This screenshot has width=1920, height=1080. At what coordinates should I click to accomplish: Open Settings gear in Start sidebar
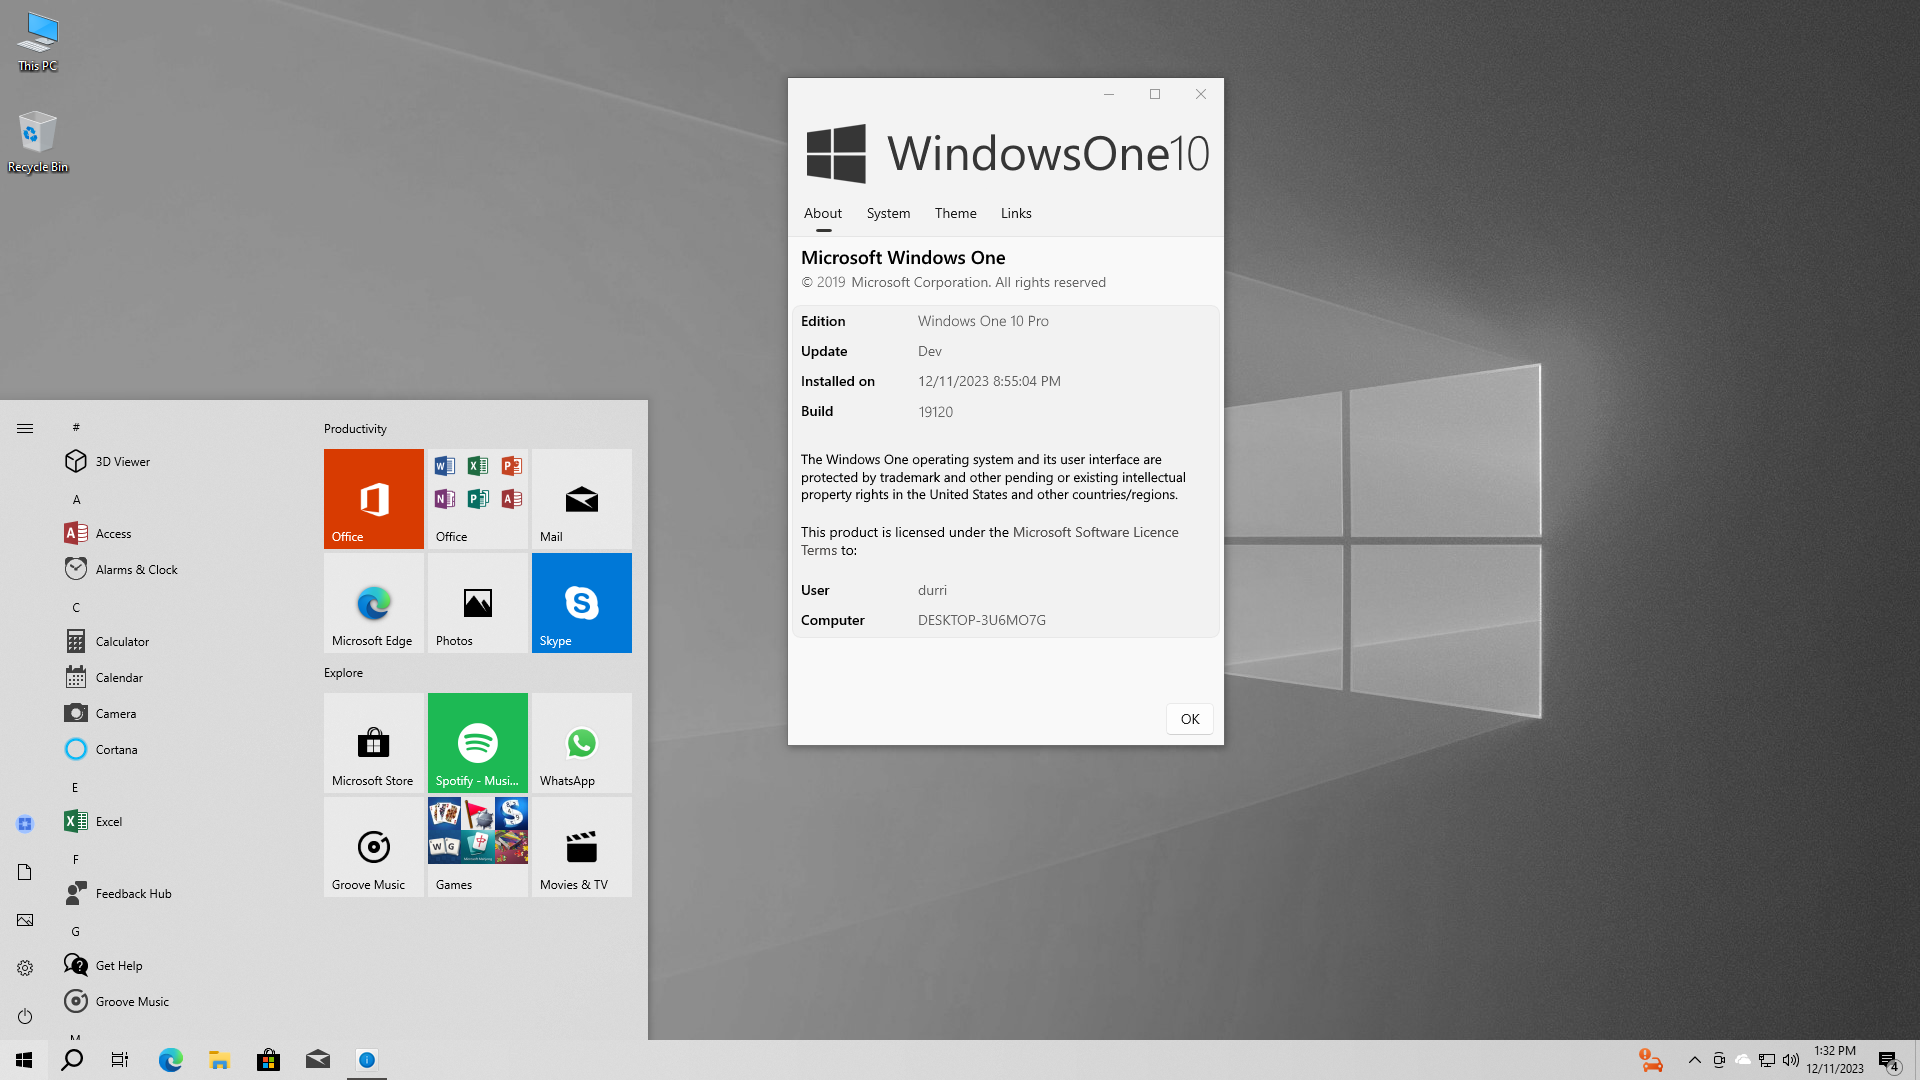(x=25, y=968)
